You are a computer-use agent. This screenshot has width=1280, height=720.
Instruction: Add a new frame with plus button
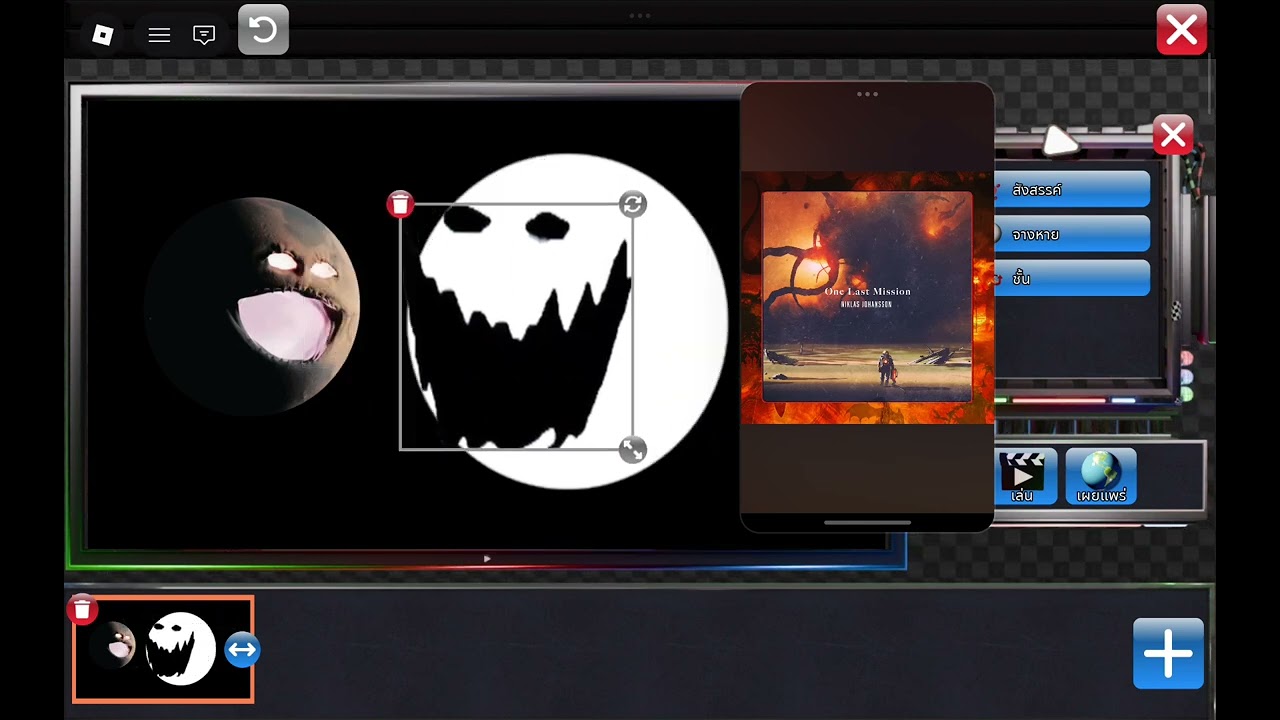(x=1168, y=653)
